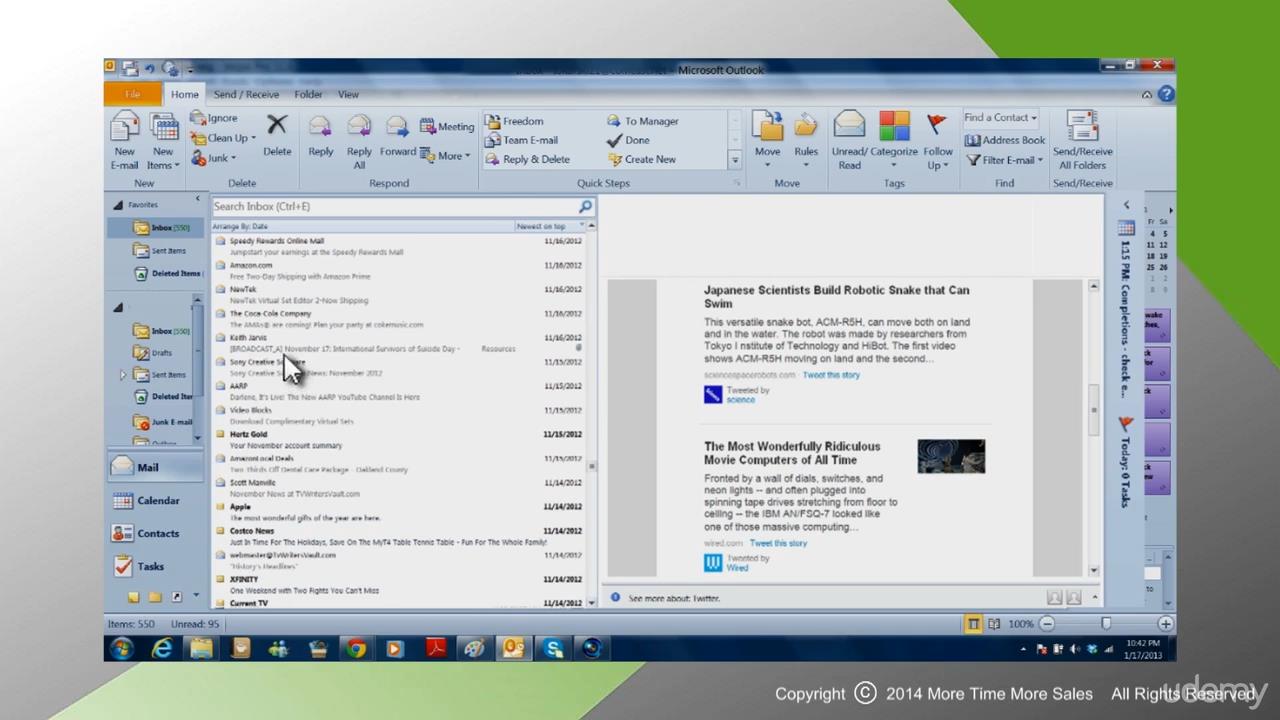
Task: Expand the To-Do Bar arrow
Action: coord(1126,206)
